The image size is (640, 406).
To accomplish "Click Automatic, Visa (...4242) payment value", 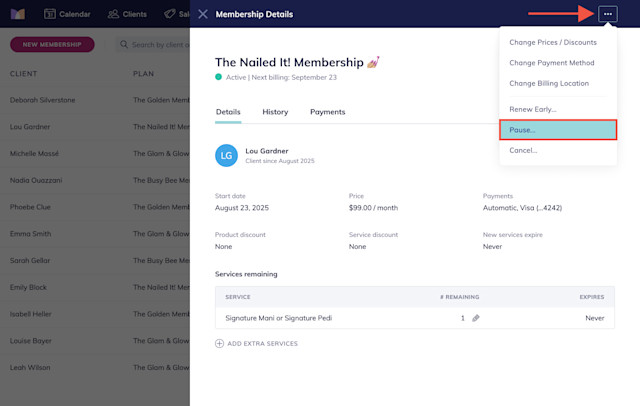I will tap(522, 208).
